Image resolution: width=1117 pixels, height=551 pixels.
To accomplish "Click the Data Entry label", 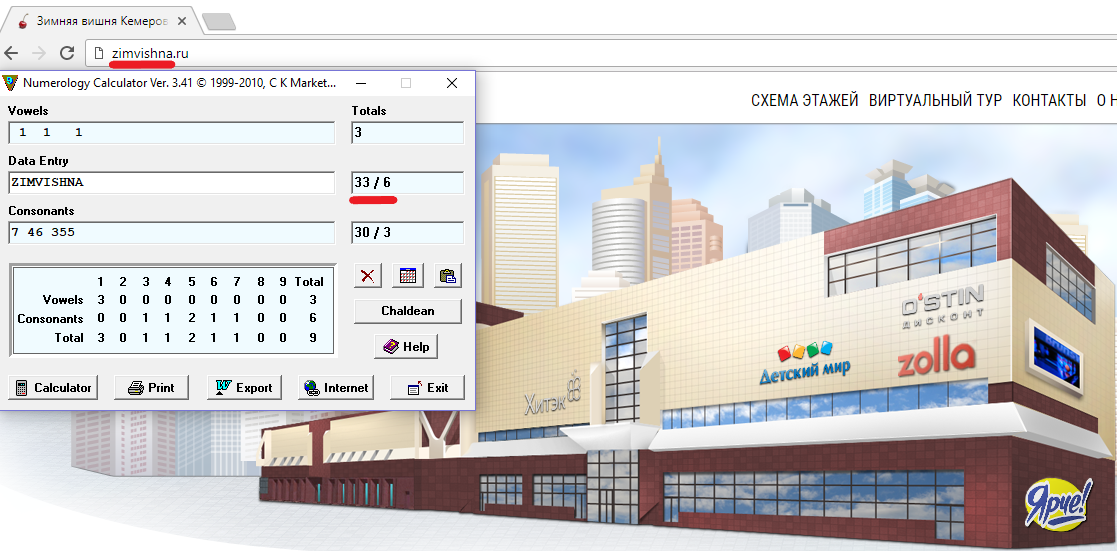I will click(x=38, y=161).
